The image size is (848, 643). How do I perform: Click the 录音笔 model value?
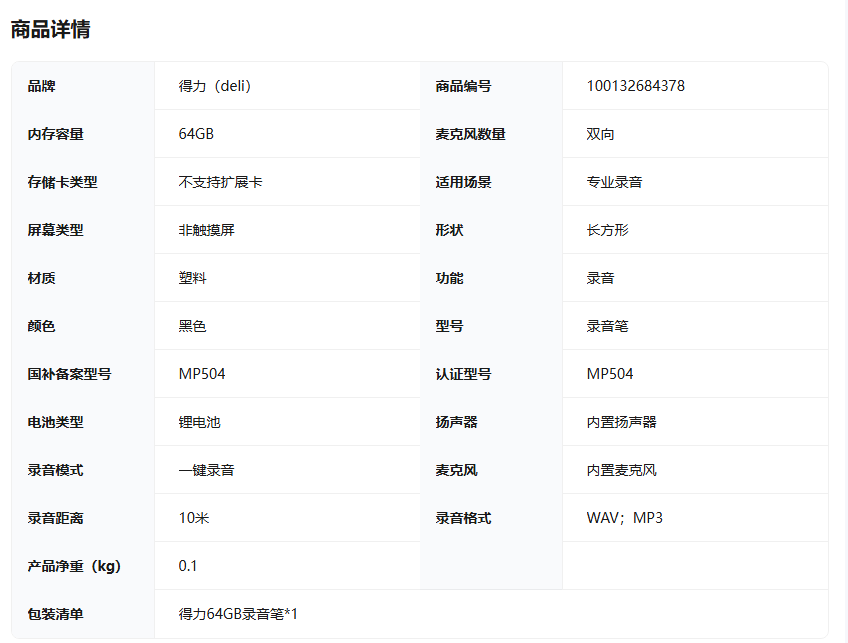pyautogui.click(x=607, y=327)
